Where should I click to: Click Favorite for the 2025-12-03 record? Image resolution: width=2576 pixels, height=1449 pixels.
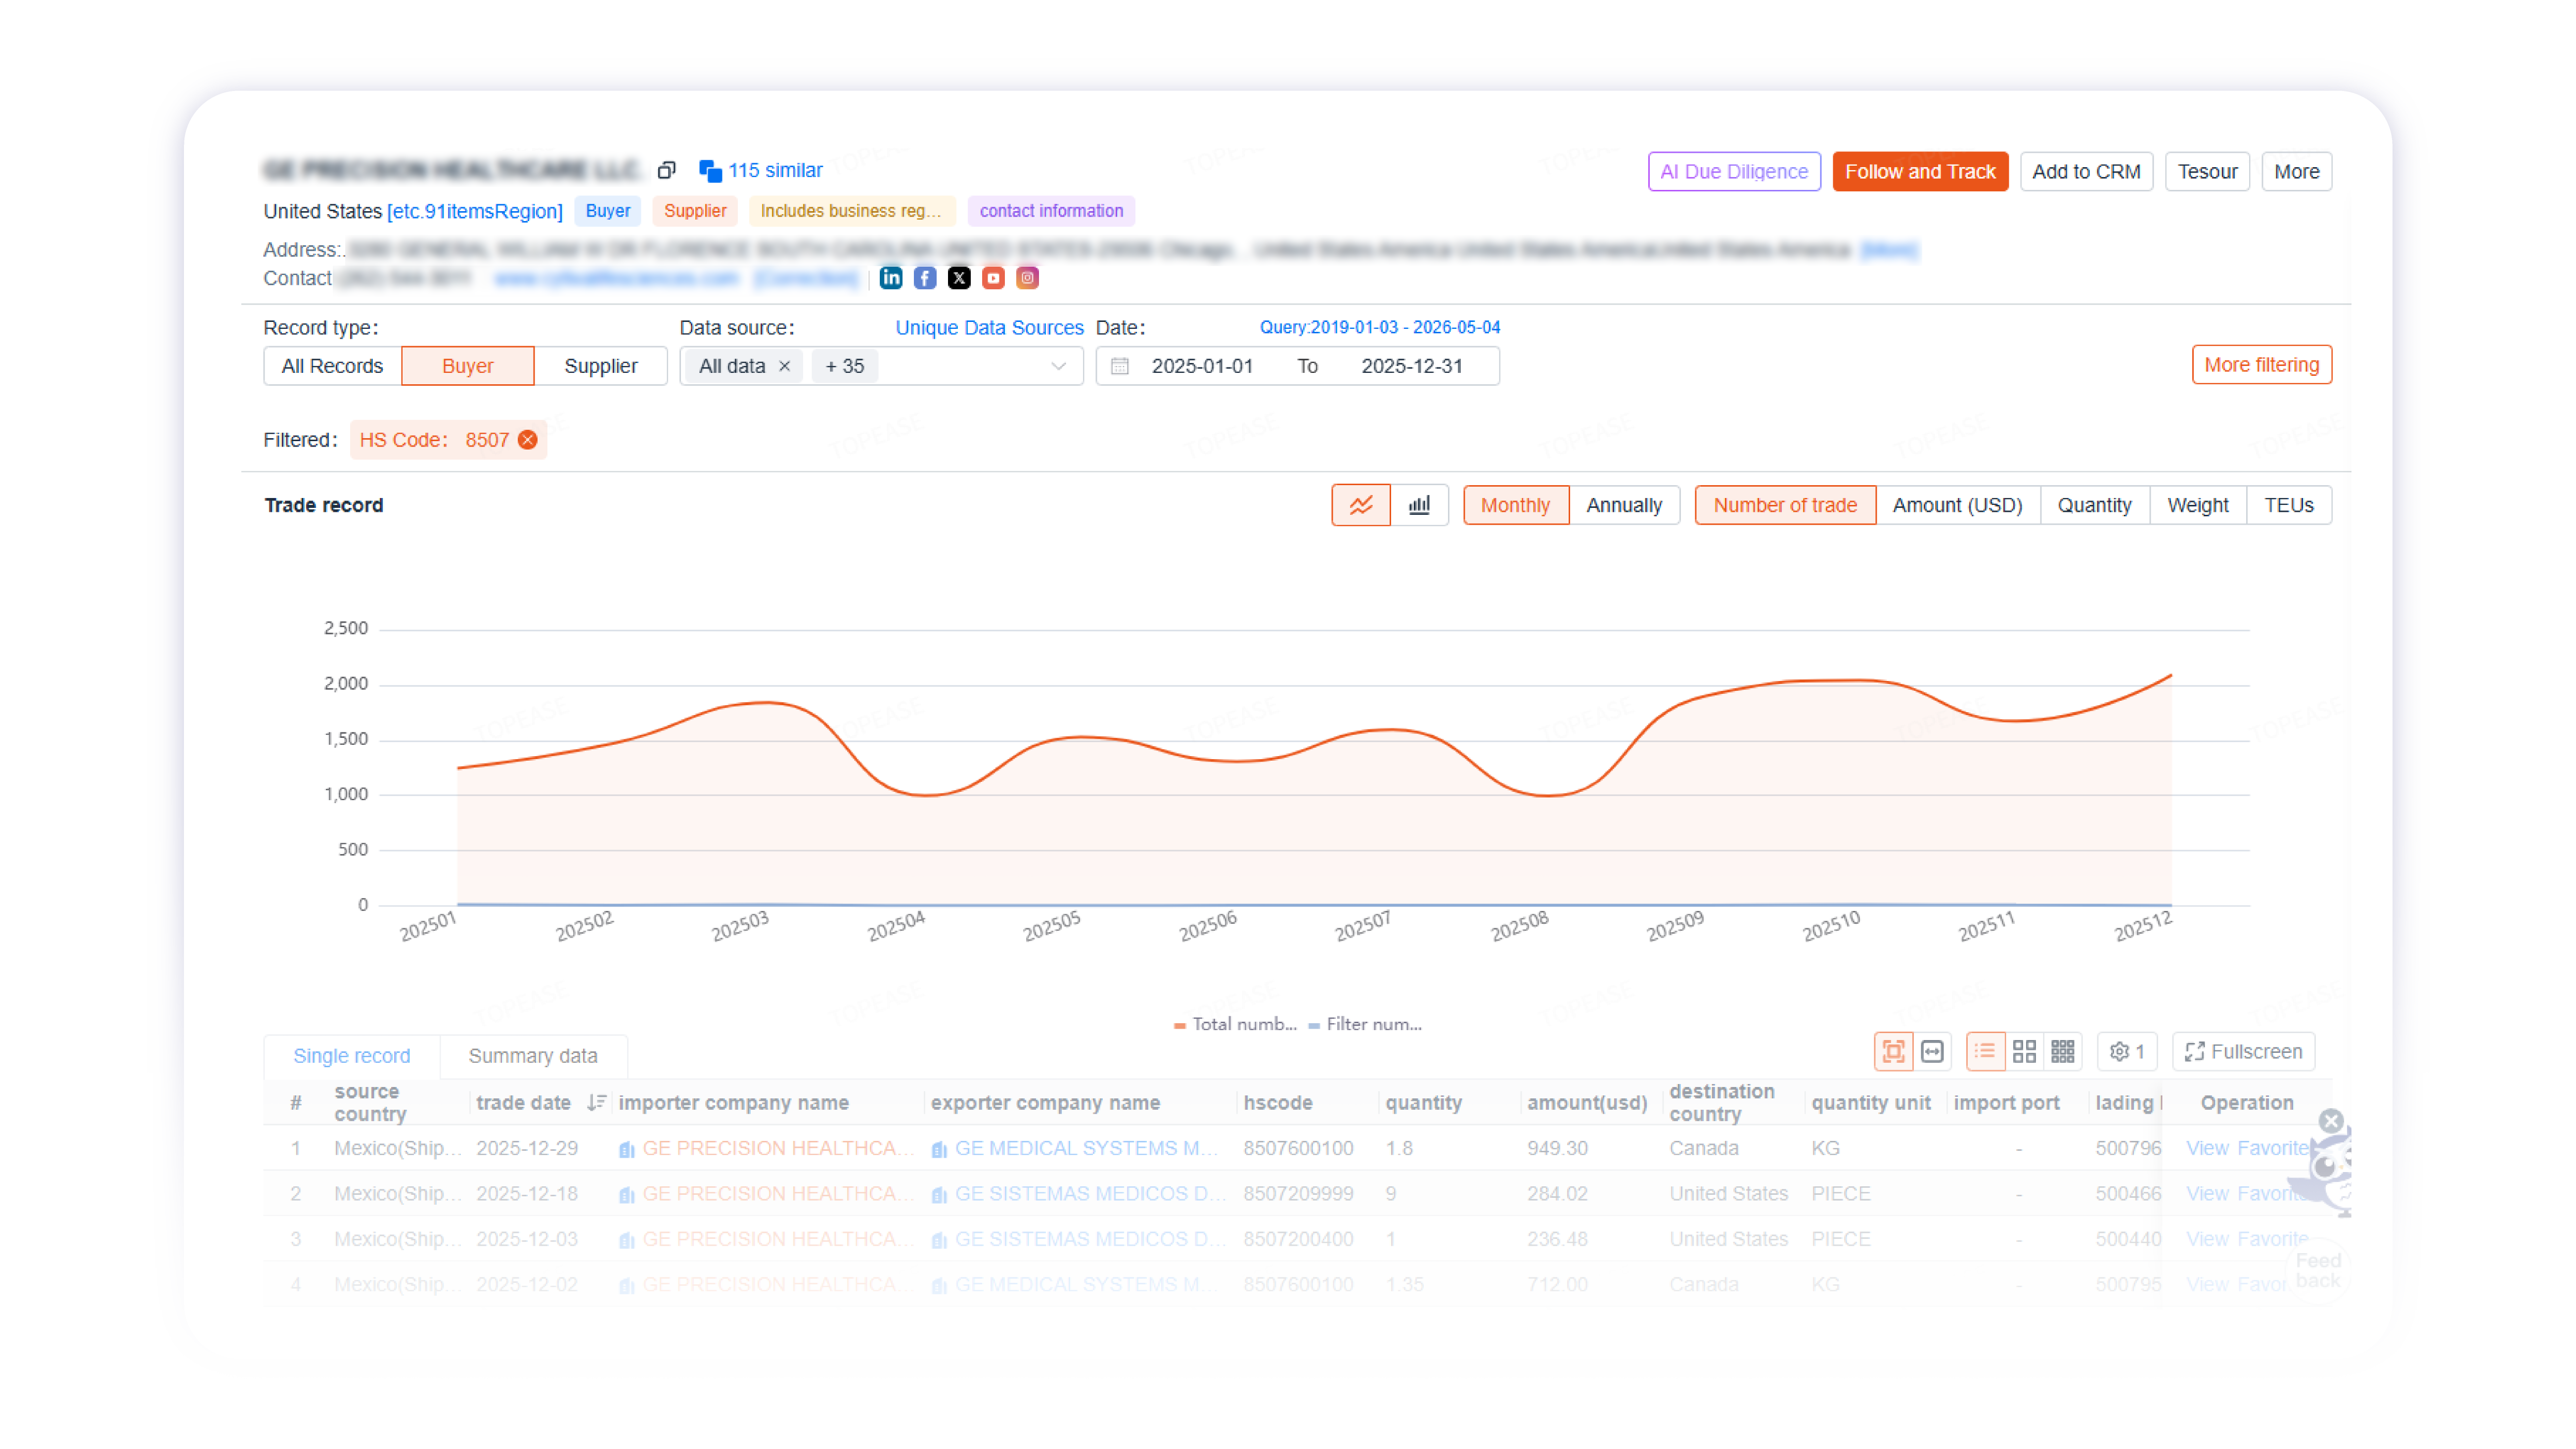click(2272, 1239)
